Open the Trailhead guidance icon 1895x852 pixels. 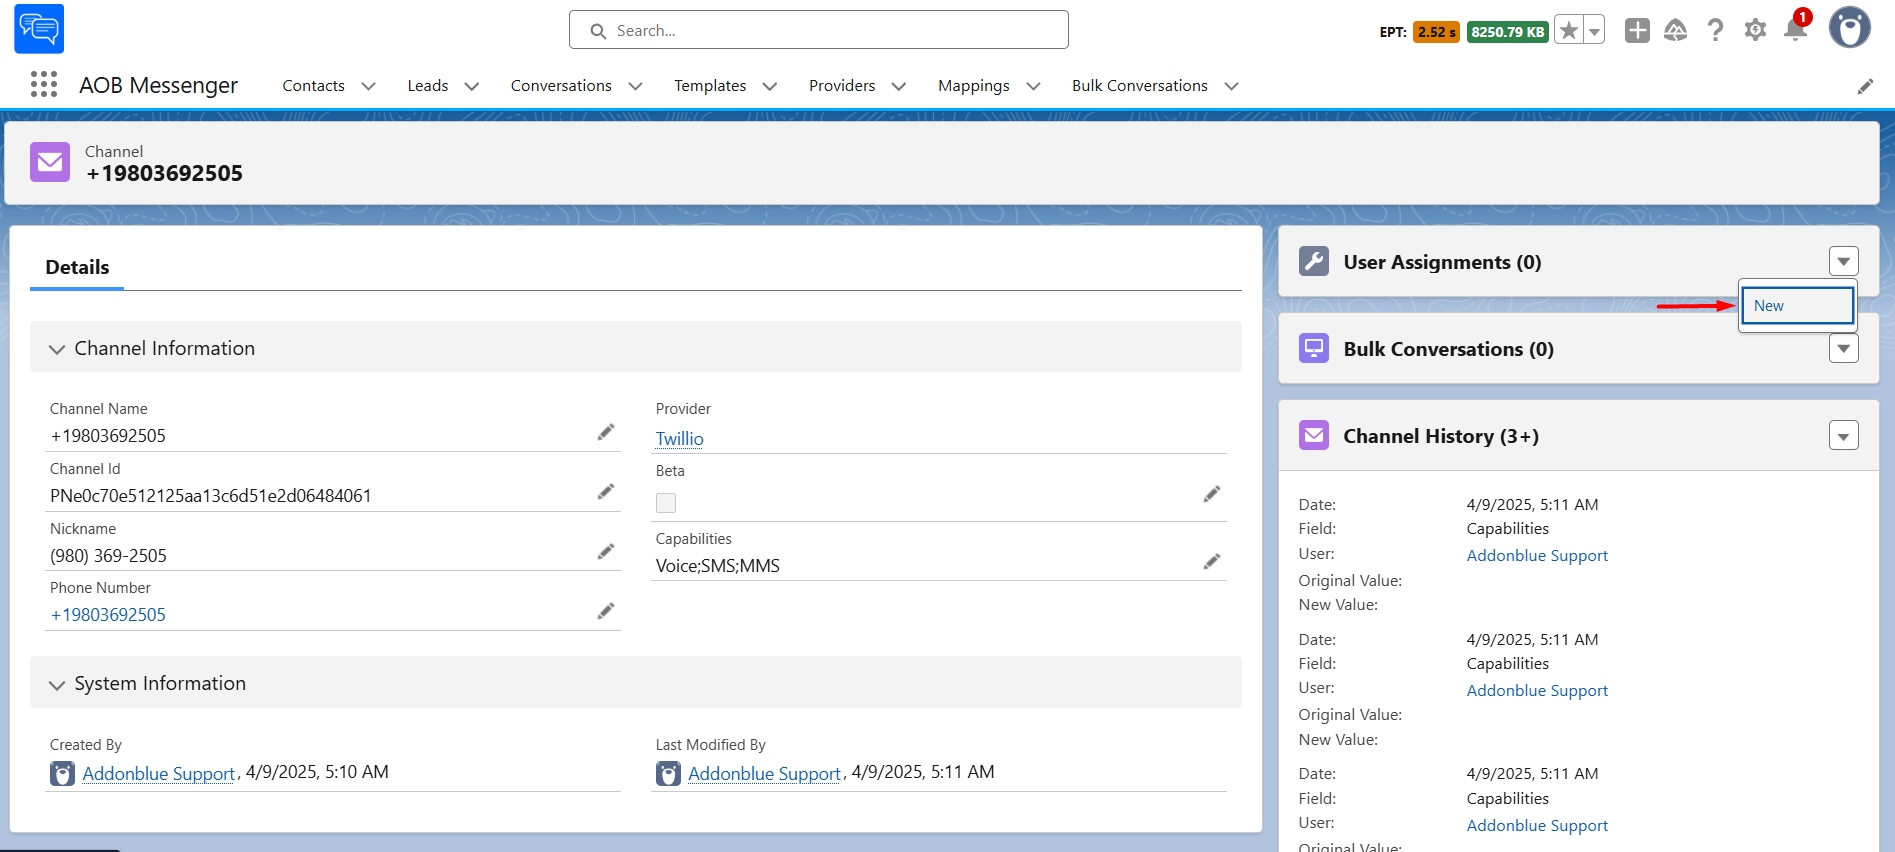[x=1676, y=31]
